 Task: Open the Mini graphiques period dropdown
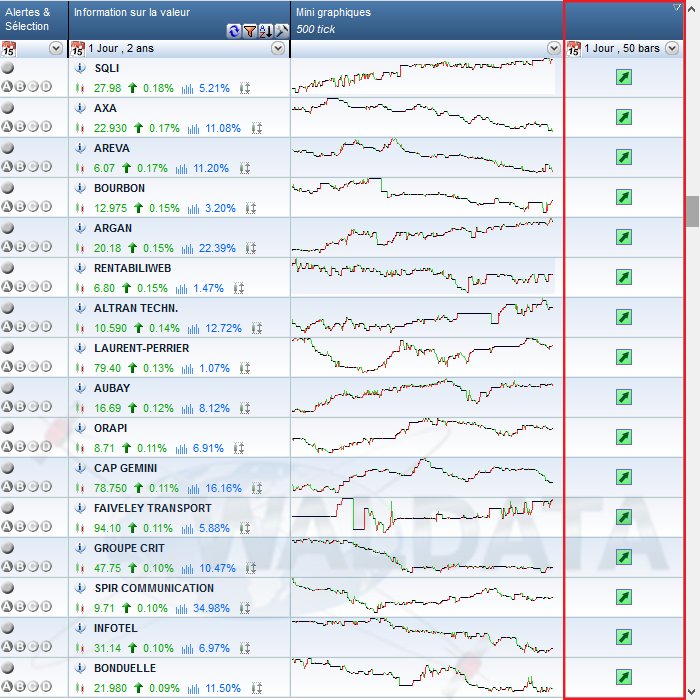point(554,48)
